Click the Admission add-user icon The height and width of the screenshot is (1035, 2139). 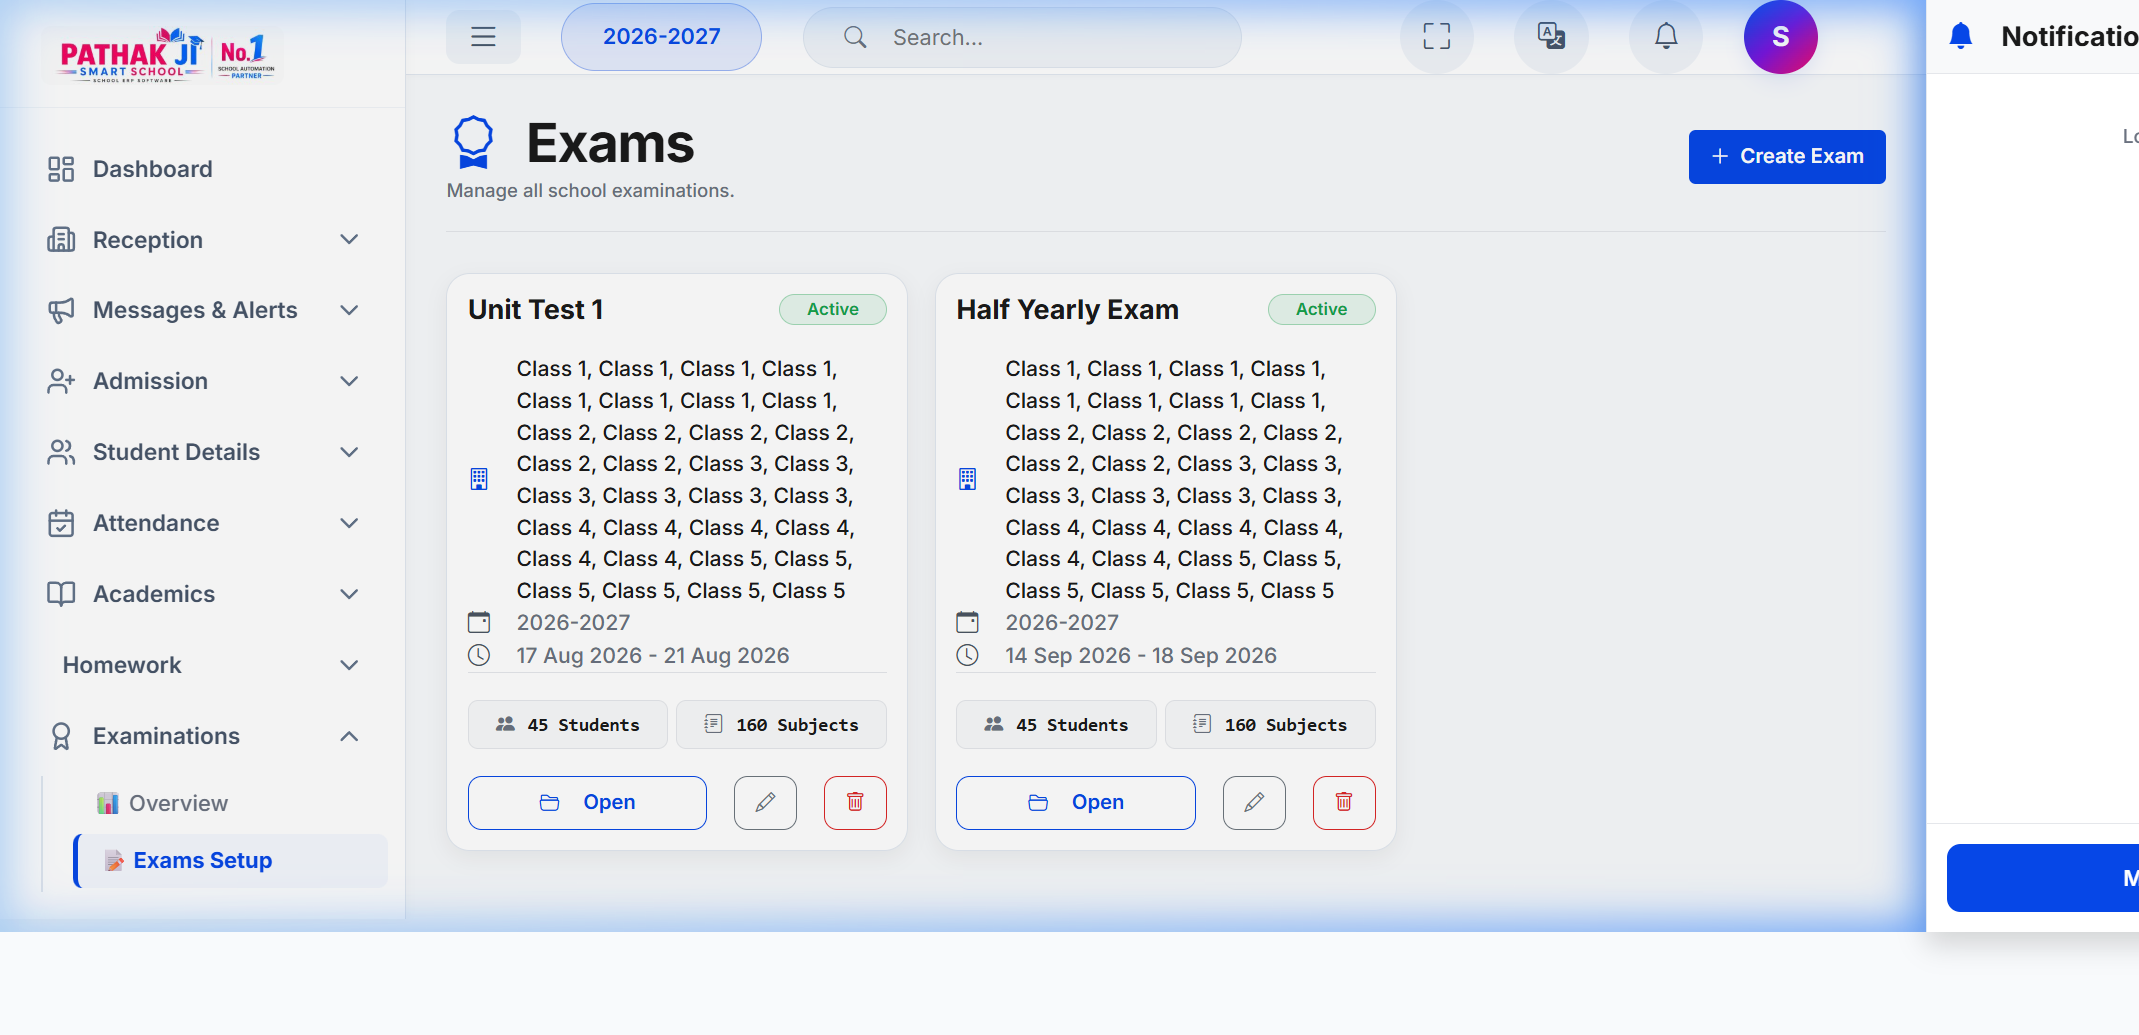(x=61, y=381)
